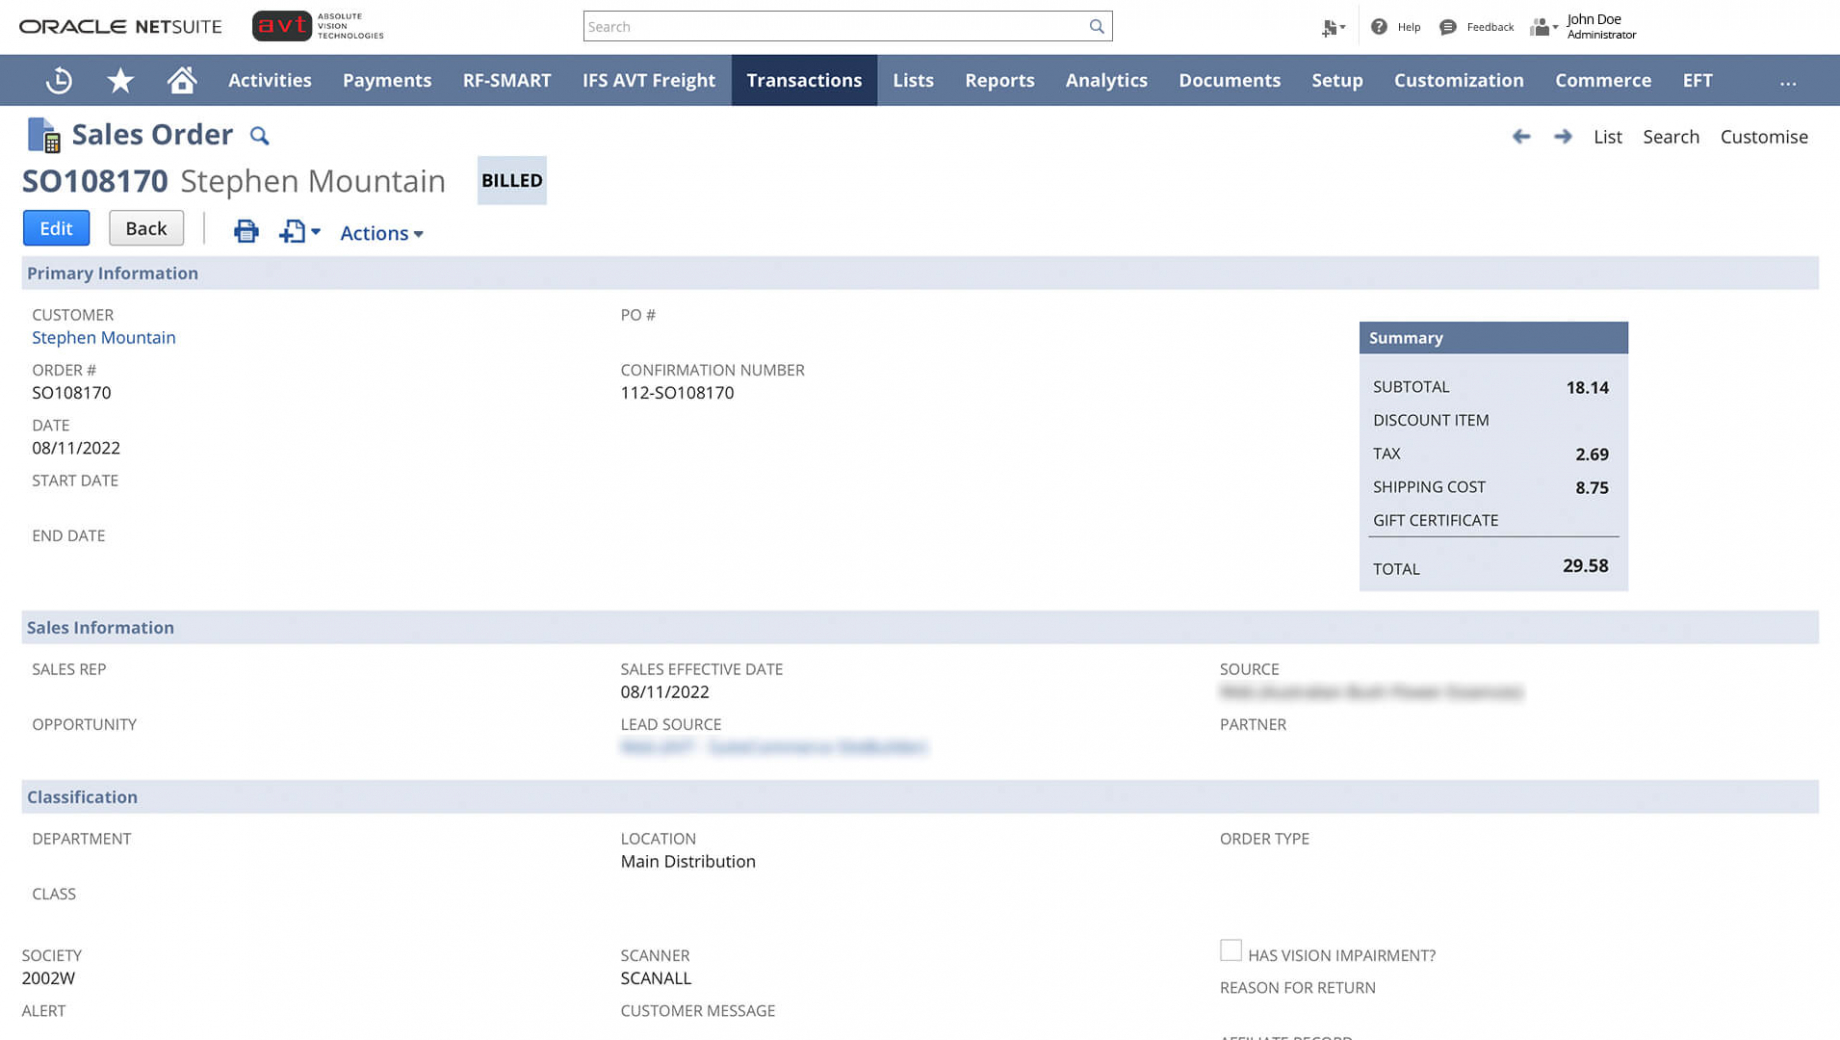
Task: Show more menus via the ellipsis
Action: pyautogui.click(x=1788, y=81)
